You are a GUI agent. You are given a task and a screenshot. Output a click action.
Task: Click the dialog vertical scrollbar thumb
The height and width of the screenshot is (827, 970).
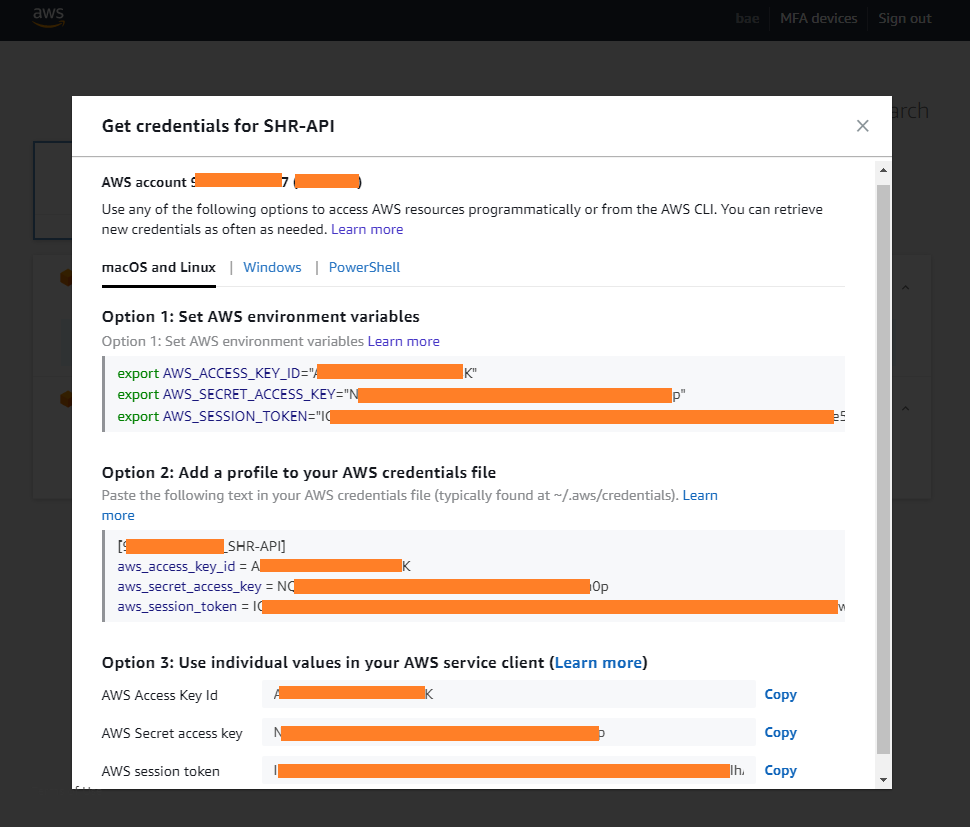tap(883, 469)
